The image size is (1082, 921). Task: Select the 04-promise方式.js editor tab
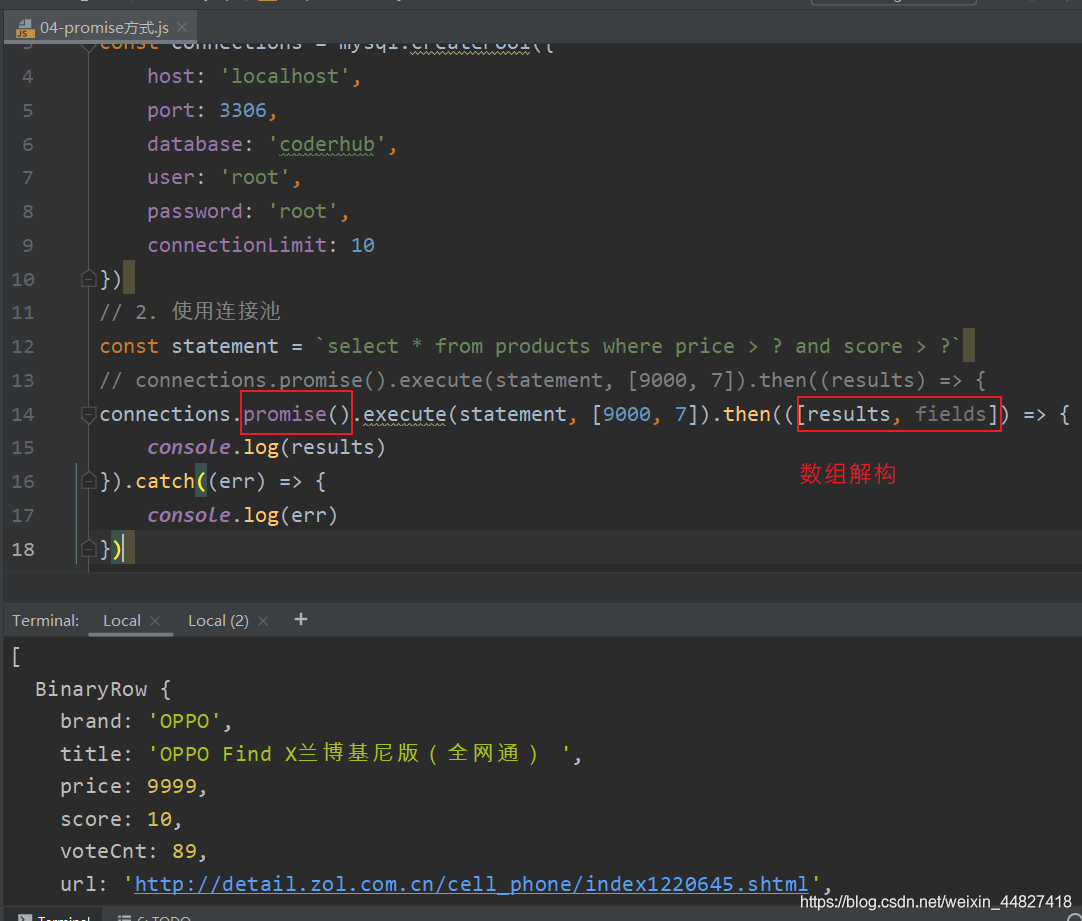tap(100, 28)
